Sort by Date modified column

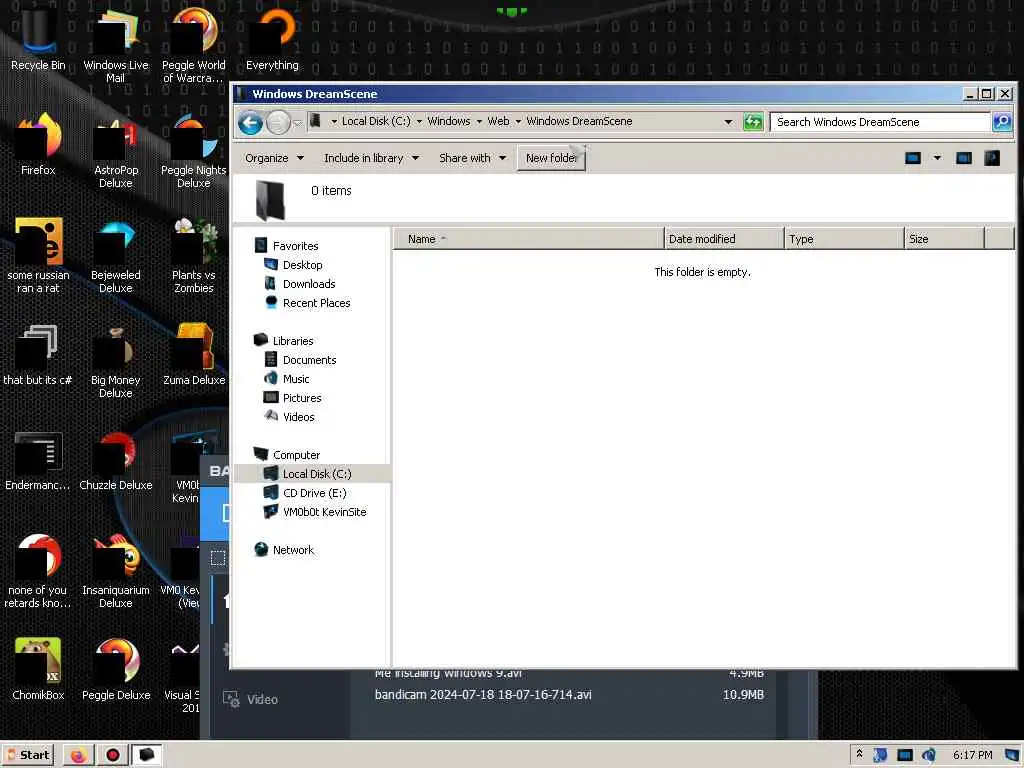tap(724, 239)
